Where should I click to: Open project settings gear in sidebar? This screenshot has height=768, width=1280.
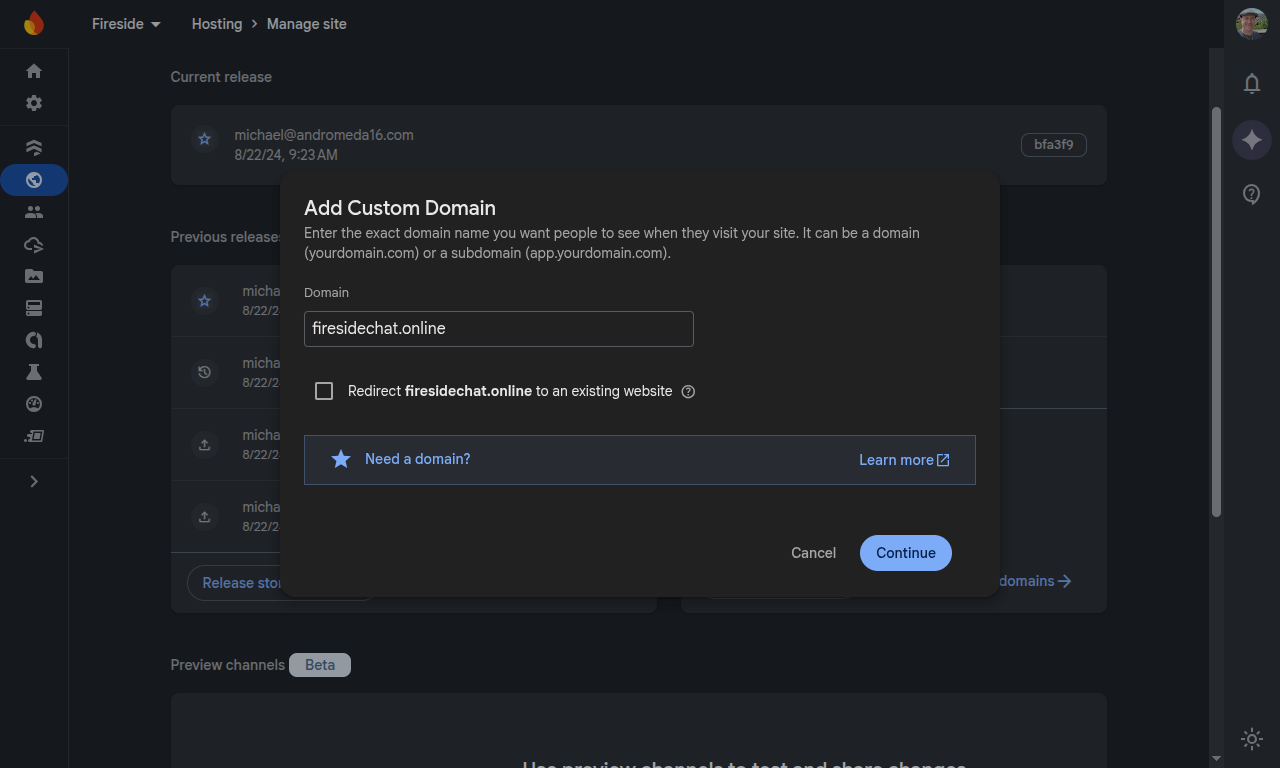click(x=34, y=103)
